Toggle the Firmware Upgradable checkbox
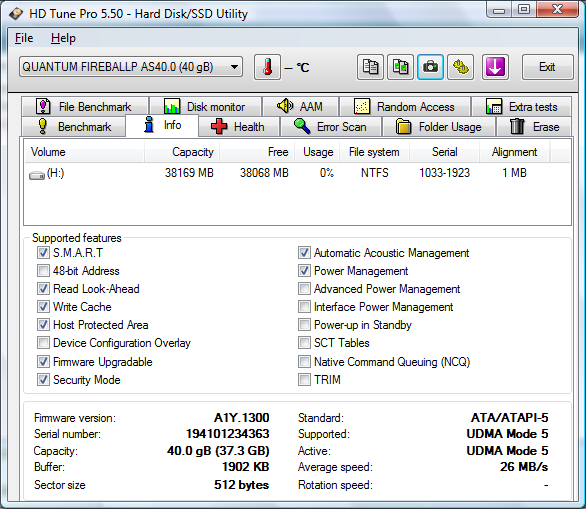 click(x=43, y=361)
